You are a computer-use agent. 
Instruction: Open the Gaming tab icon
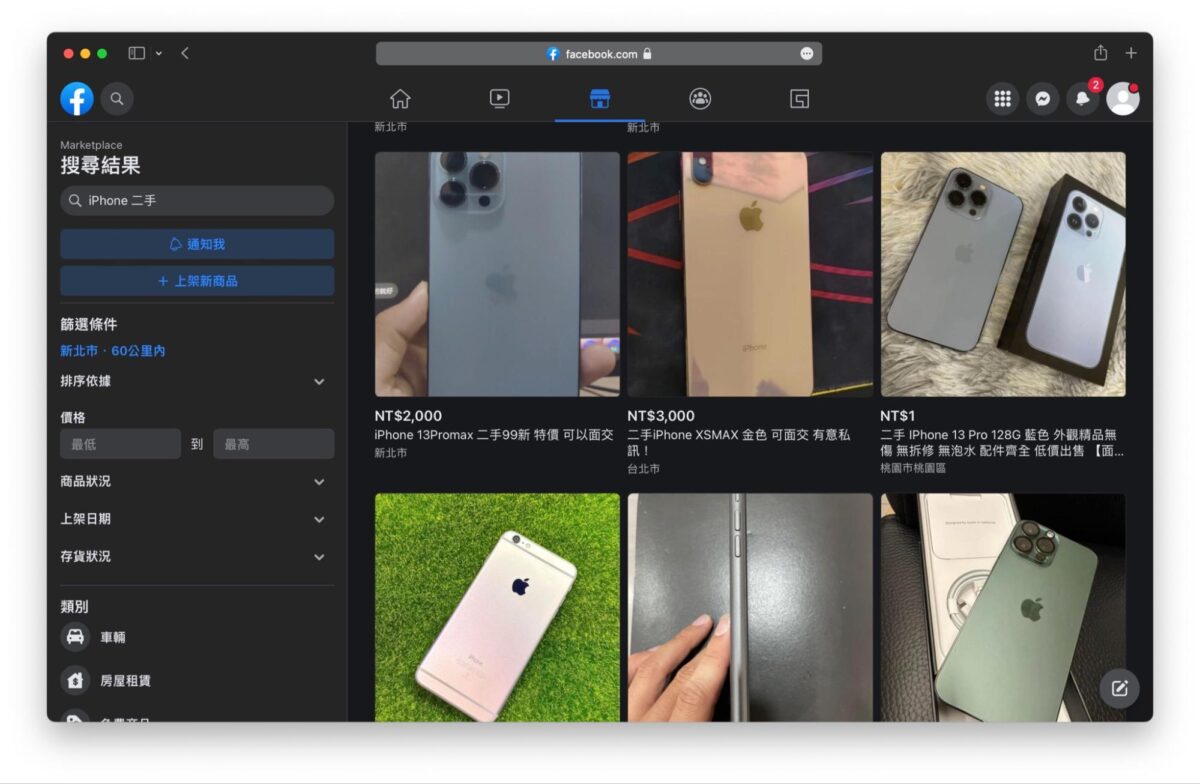tap(799, 99)
